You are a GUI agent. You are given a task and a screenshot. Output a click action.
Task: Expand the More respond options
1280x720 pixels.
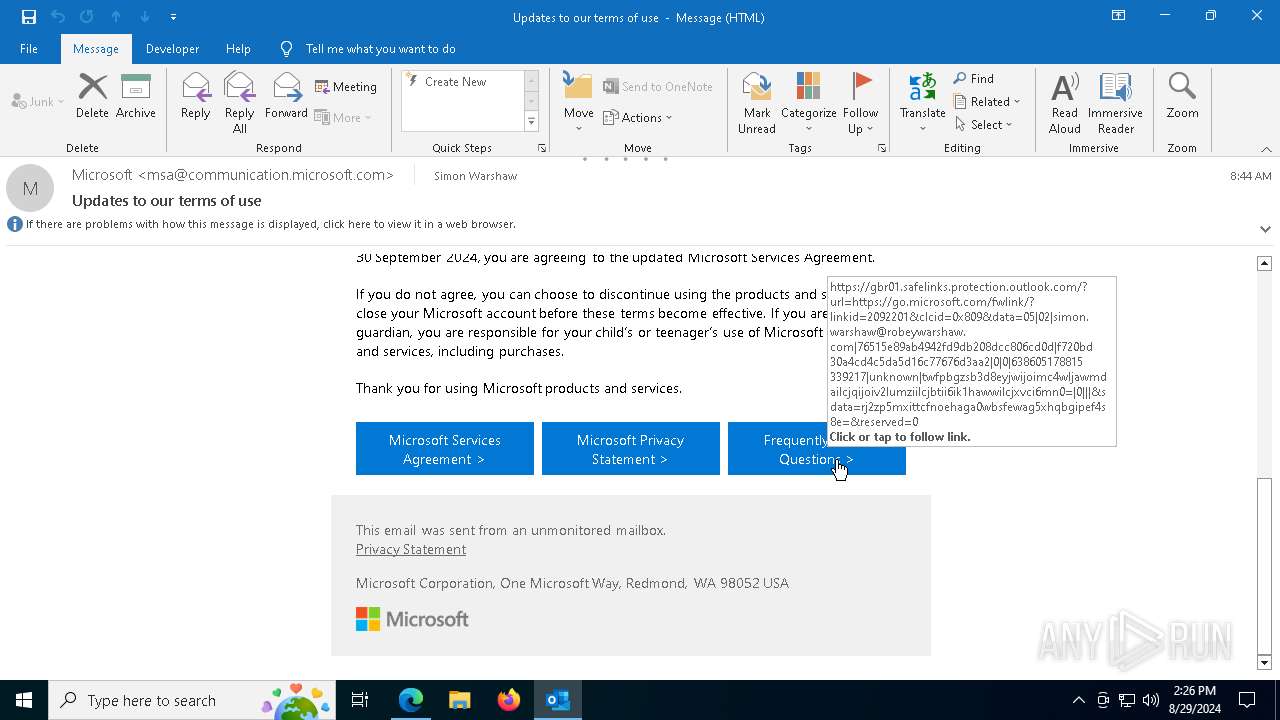pos(343,118)
